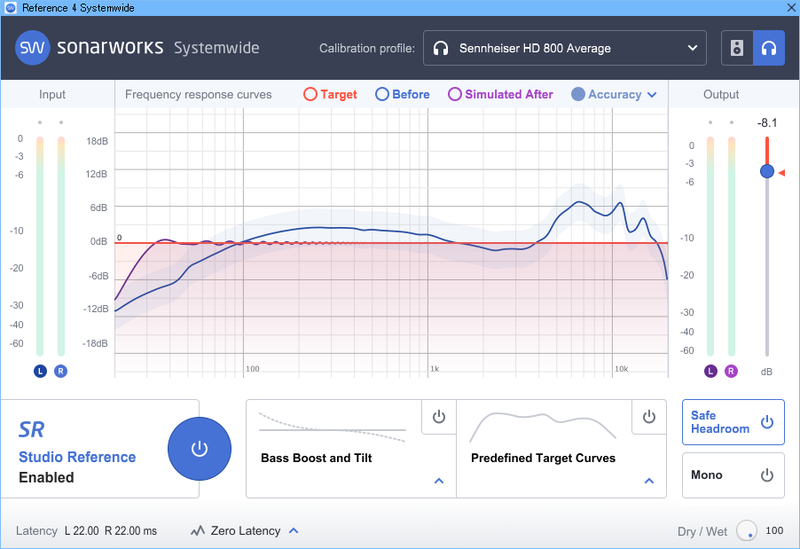Expand the Zero Latency mode options

293,531
